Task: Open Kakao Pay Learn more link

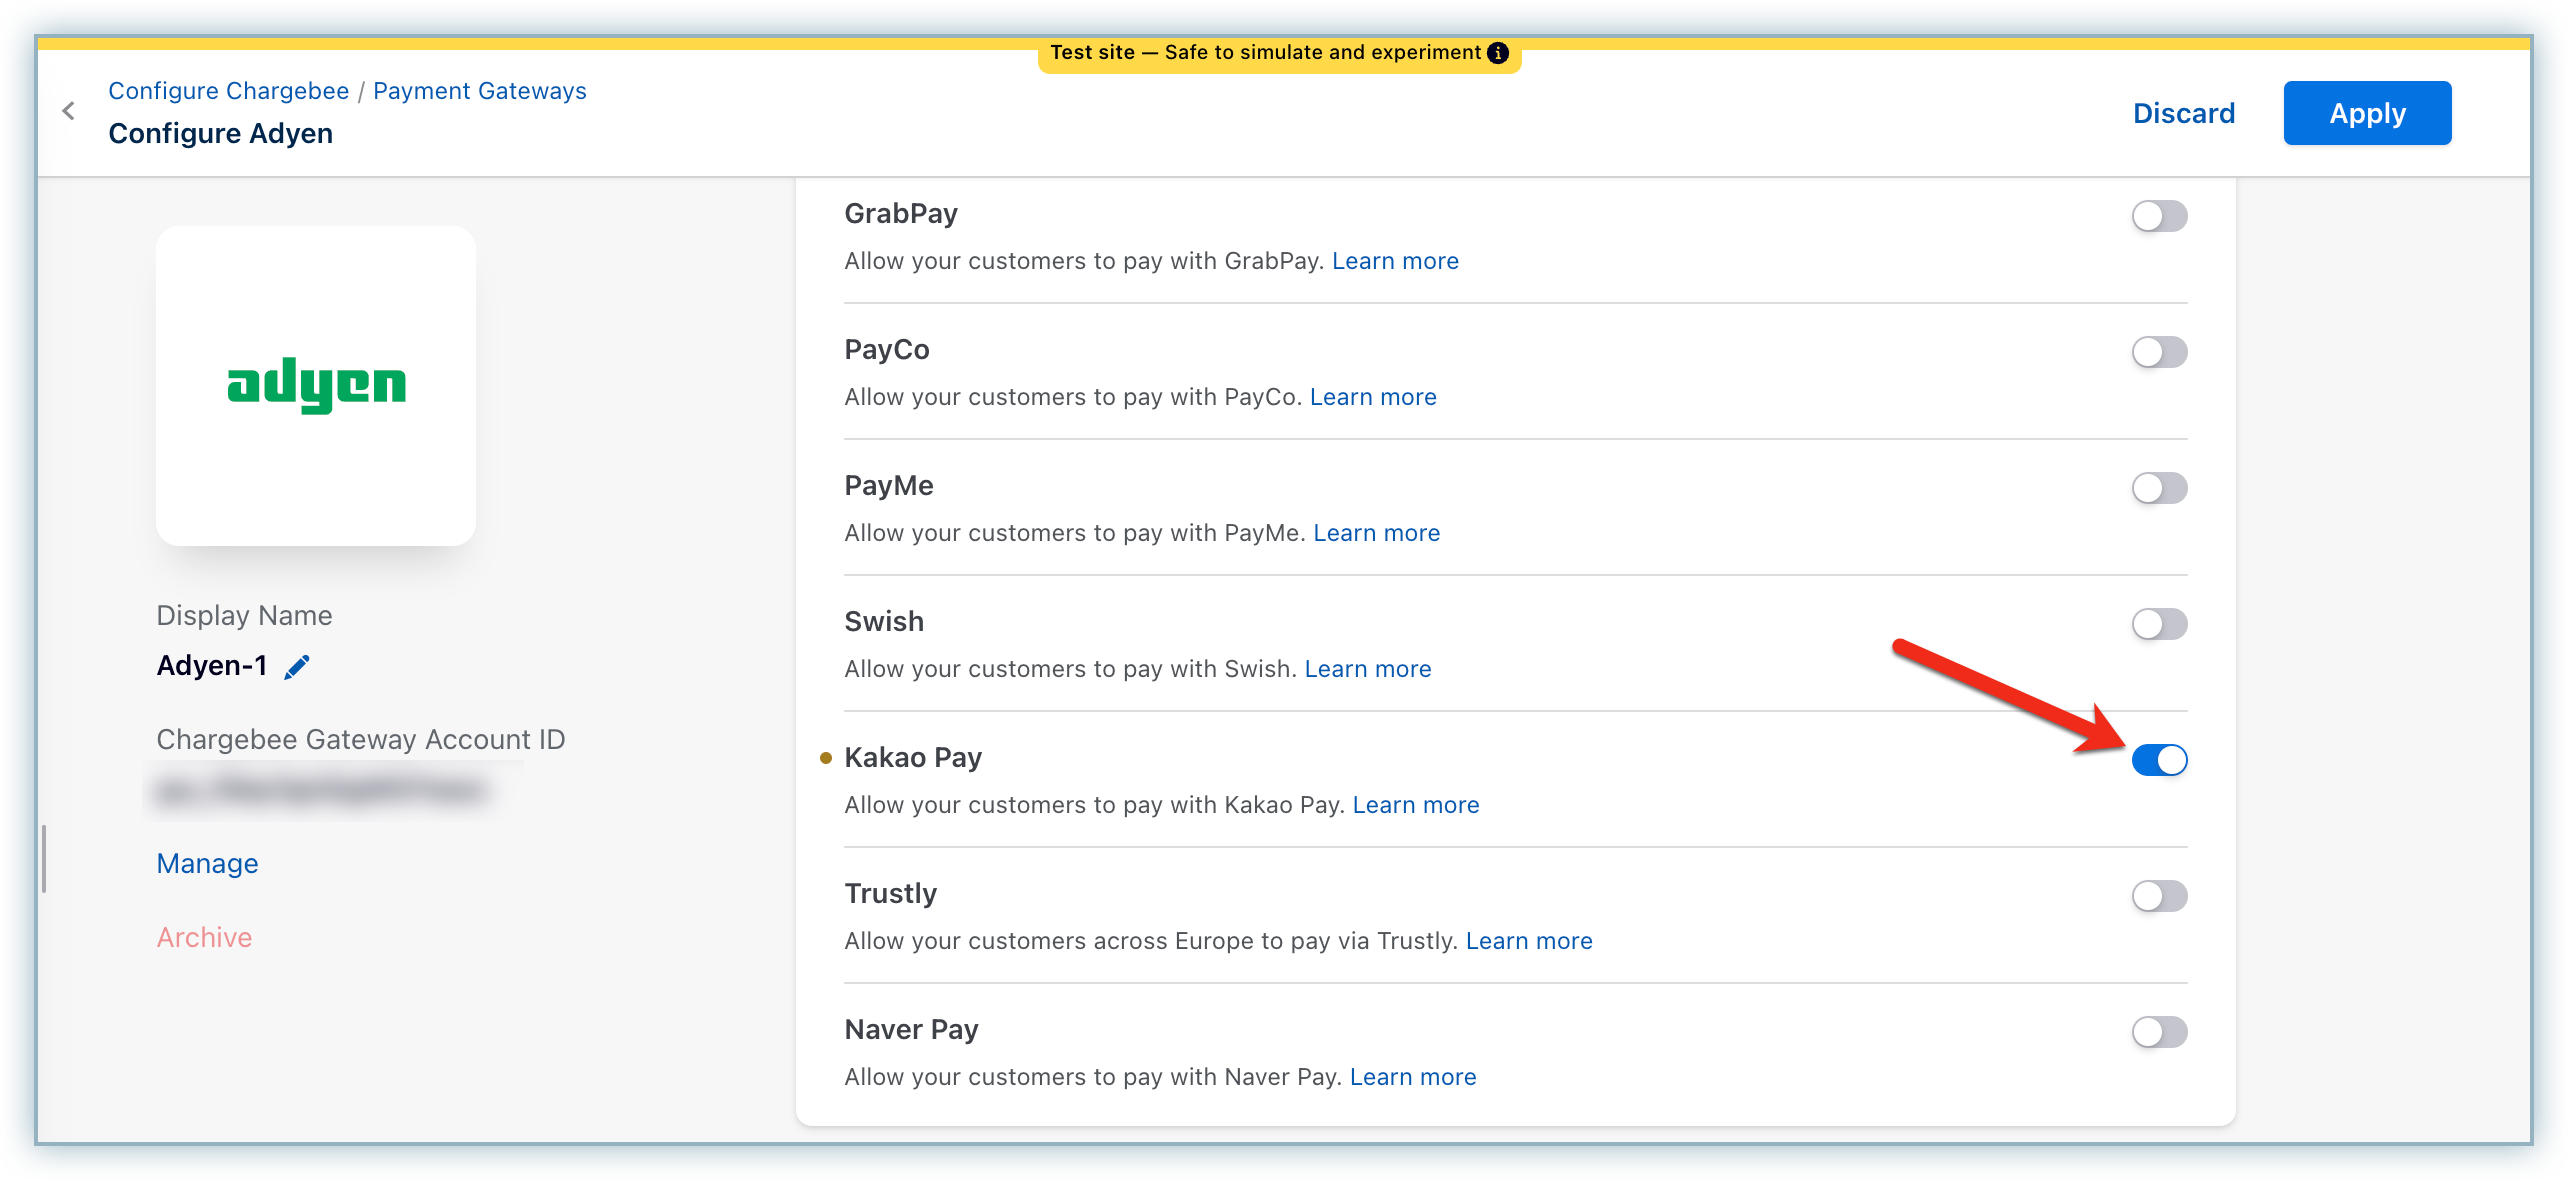Action: (x=1416, y=805)
